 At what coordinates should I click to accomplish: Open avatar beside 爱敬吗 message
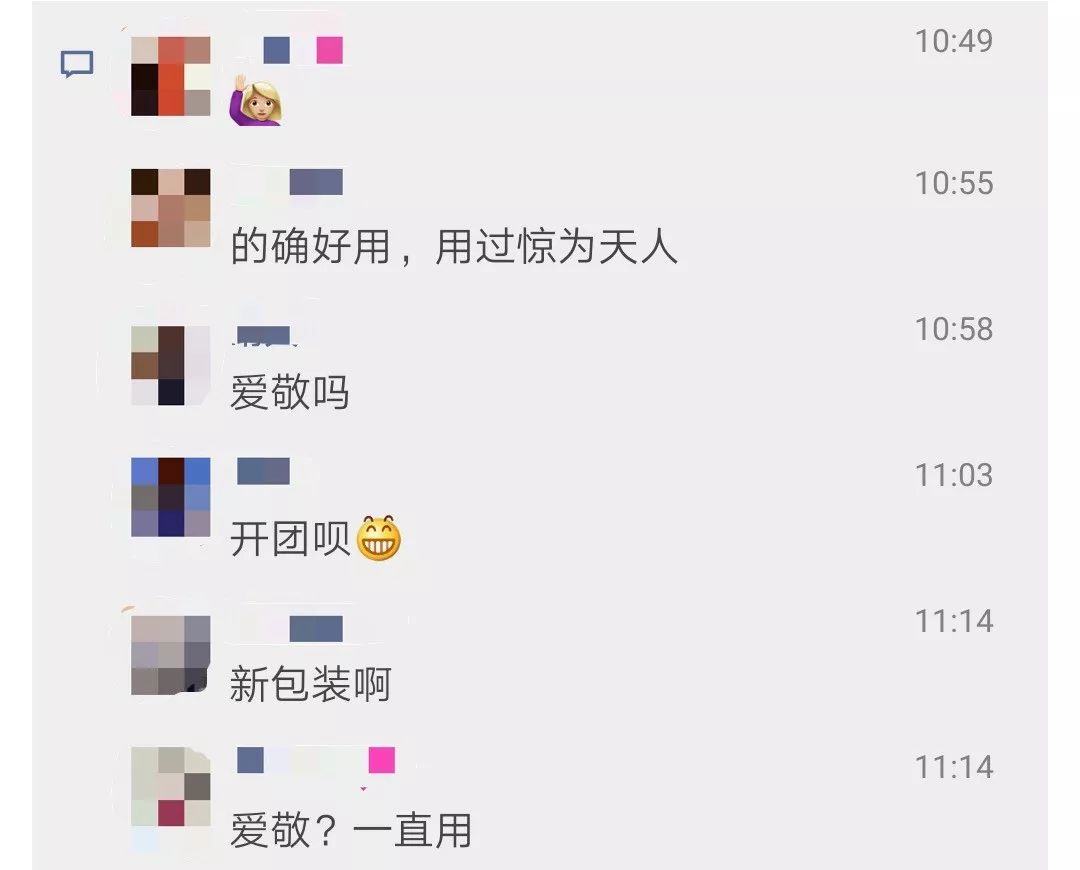(171, 365)
